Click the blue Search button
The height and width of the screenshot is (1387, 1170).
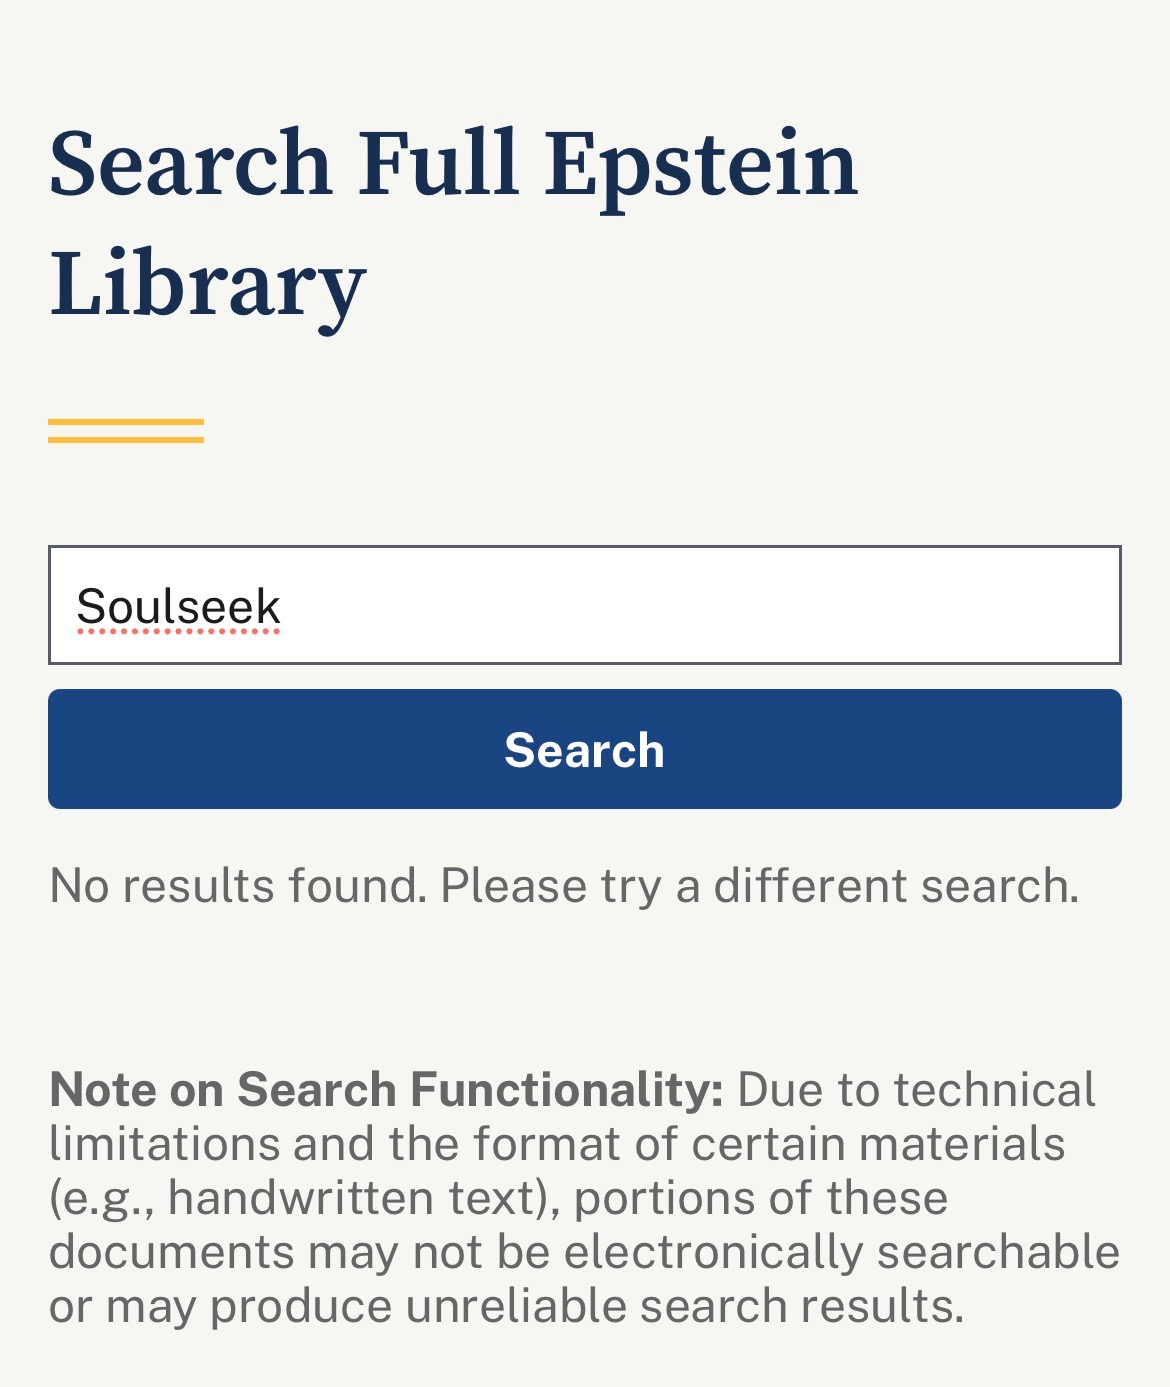(x=584, y=749)
